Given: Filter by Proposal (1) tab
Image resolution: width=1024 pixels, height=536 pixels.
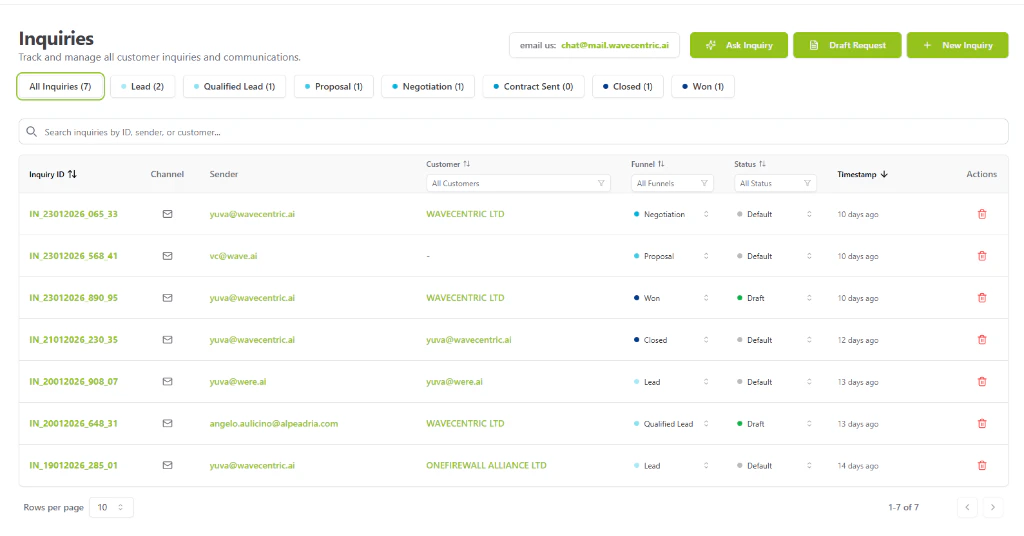Looking at the screenshot, I should [x=334, y=86].
